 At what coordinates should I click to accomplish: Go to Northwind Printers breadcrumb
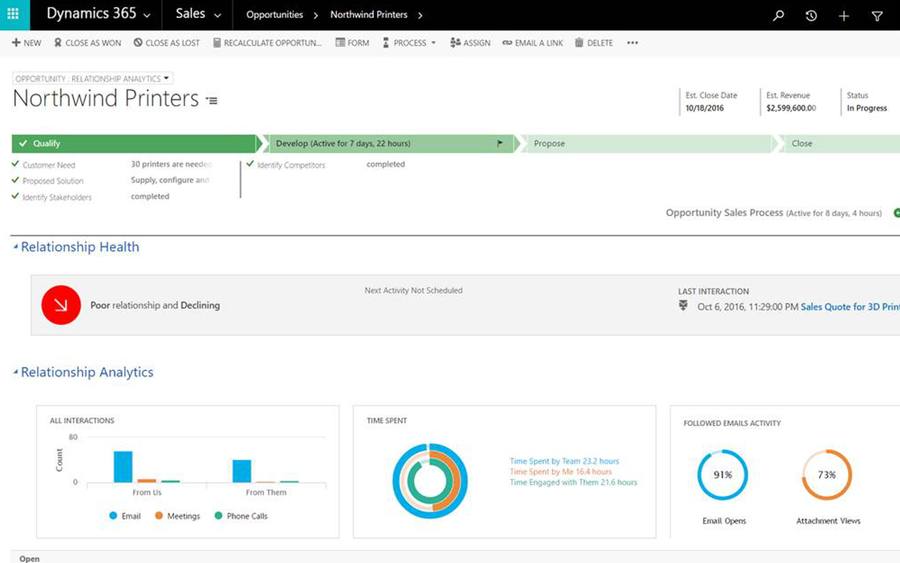coord(368,14)
